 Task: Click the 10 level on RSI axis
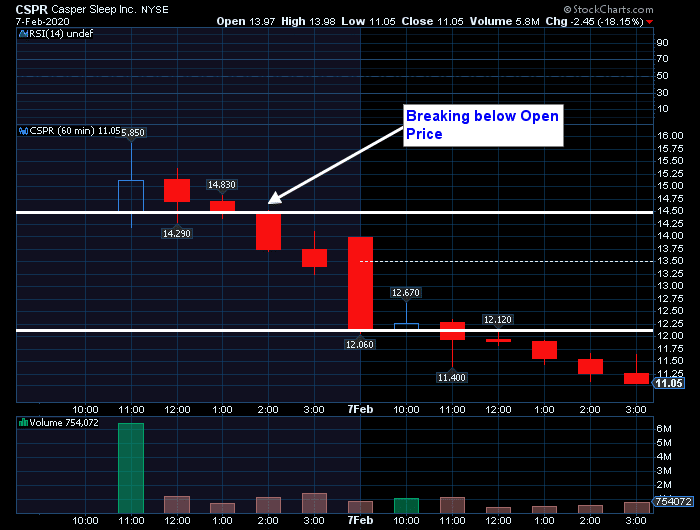[662, 109]
